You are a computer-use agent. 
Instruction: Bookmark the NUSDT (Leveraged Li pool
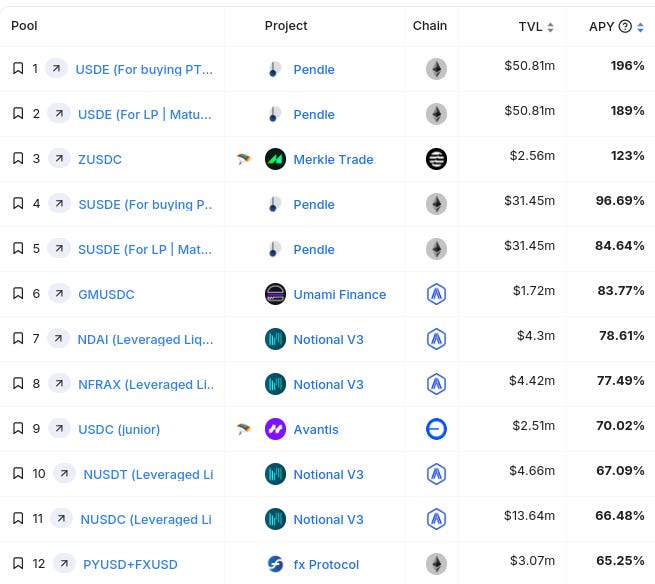(x=18, y=474)
